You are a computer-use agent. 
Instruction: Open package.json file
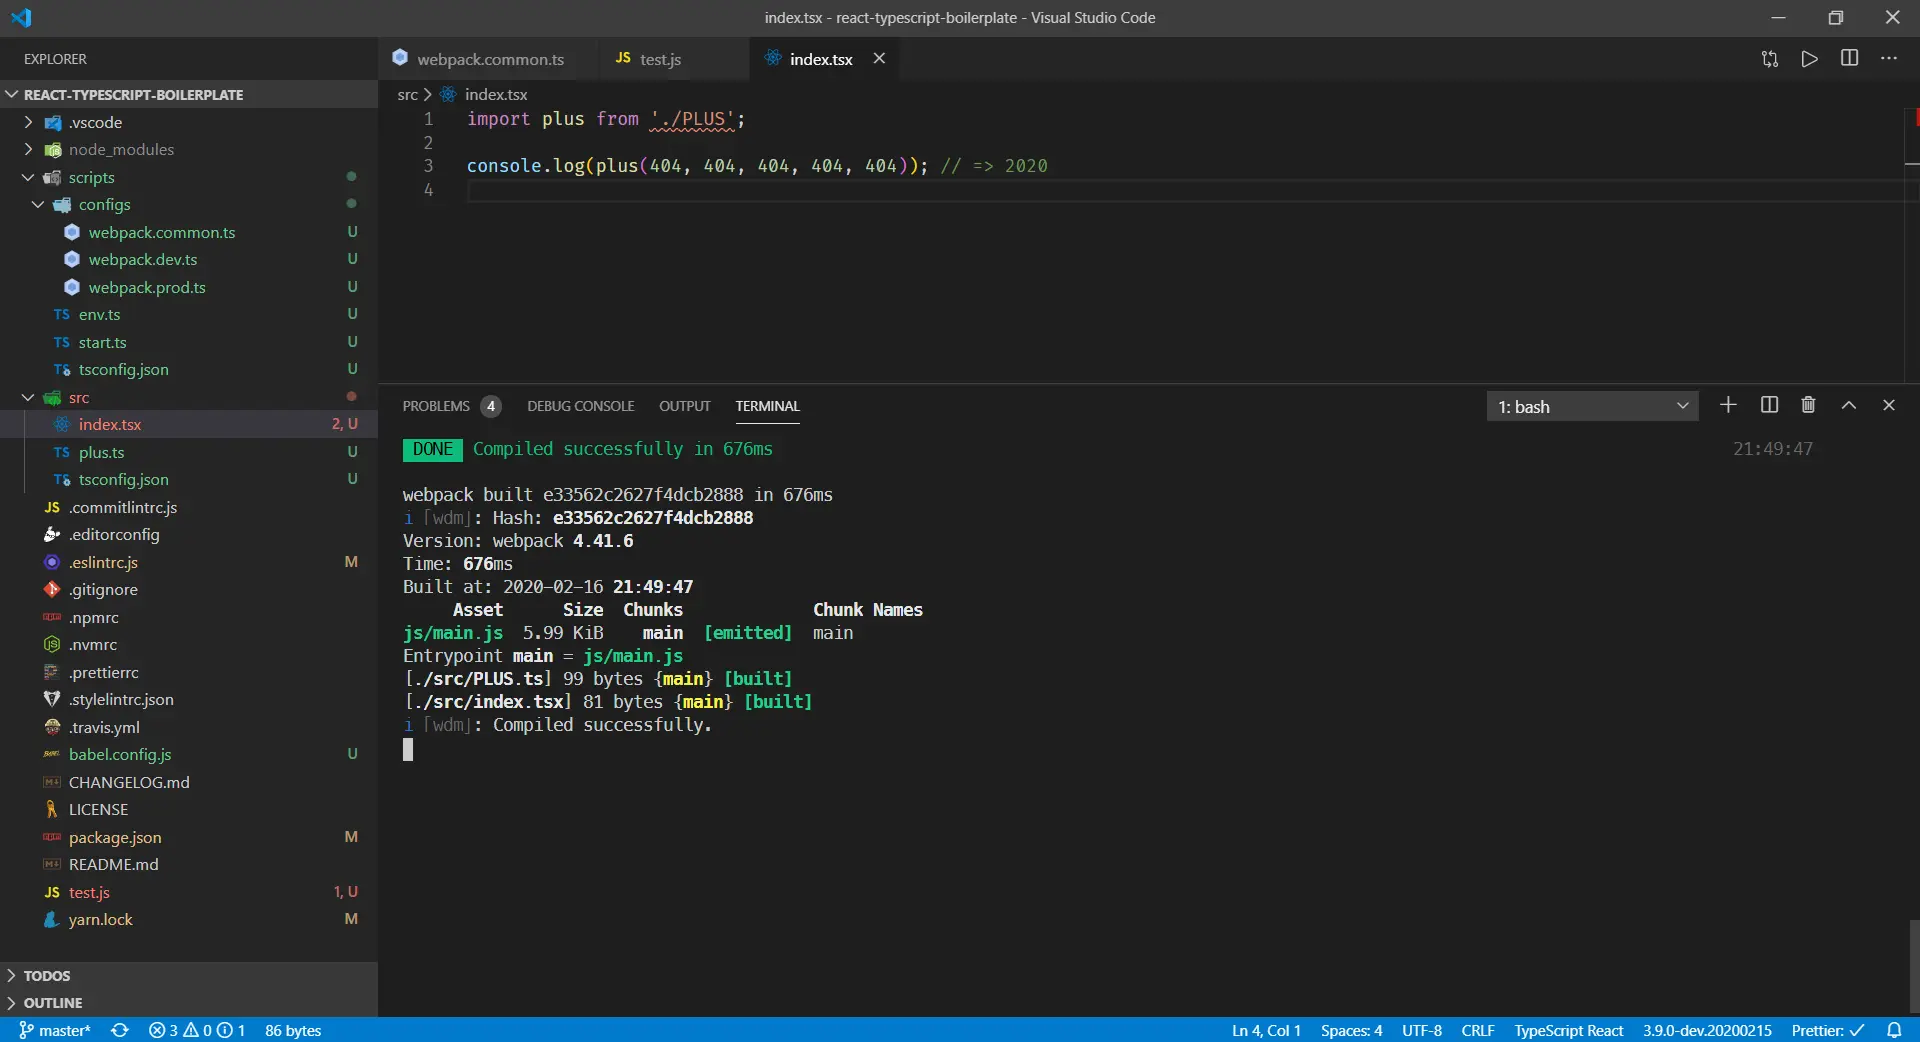pos(189,837)
